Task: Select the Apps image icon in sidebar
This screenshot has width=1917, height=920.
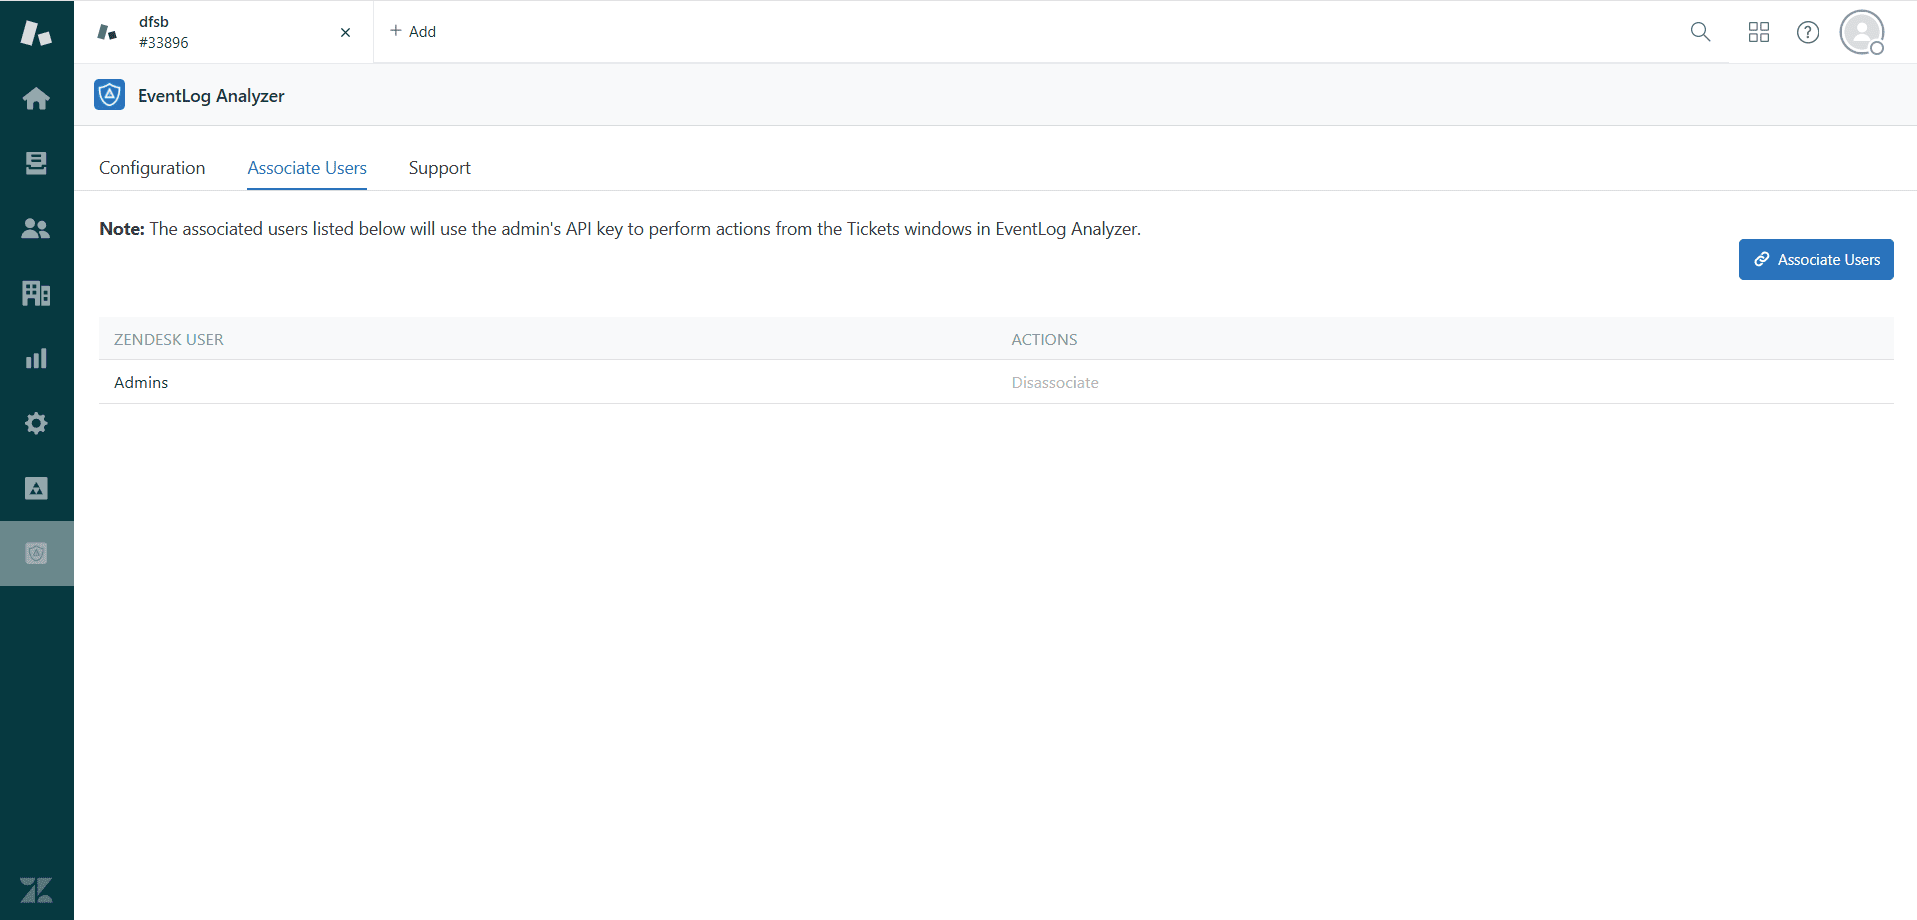Action: click(36, 488)
